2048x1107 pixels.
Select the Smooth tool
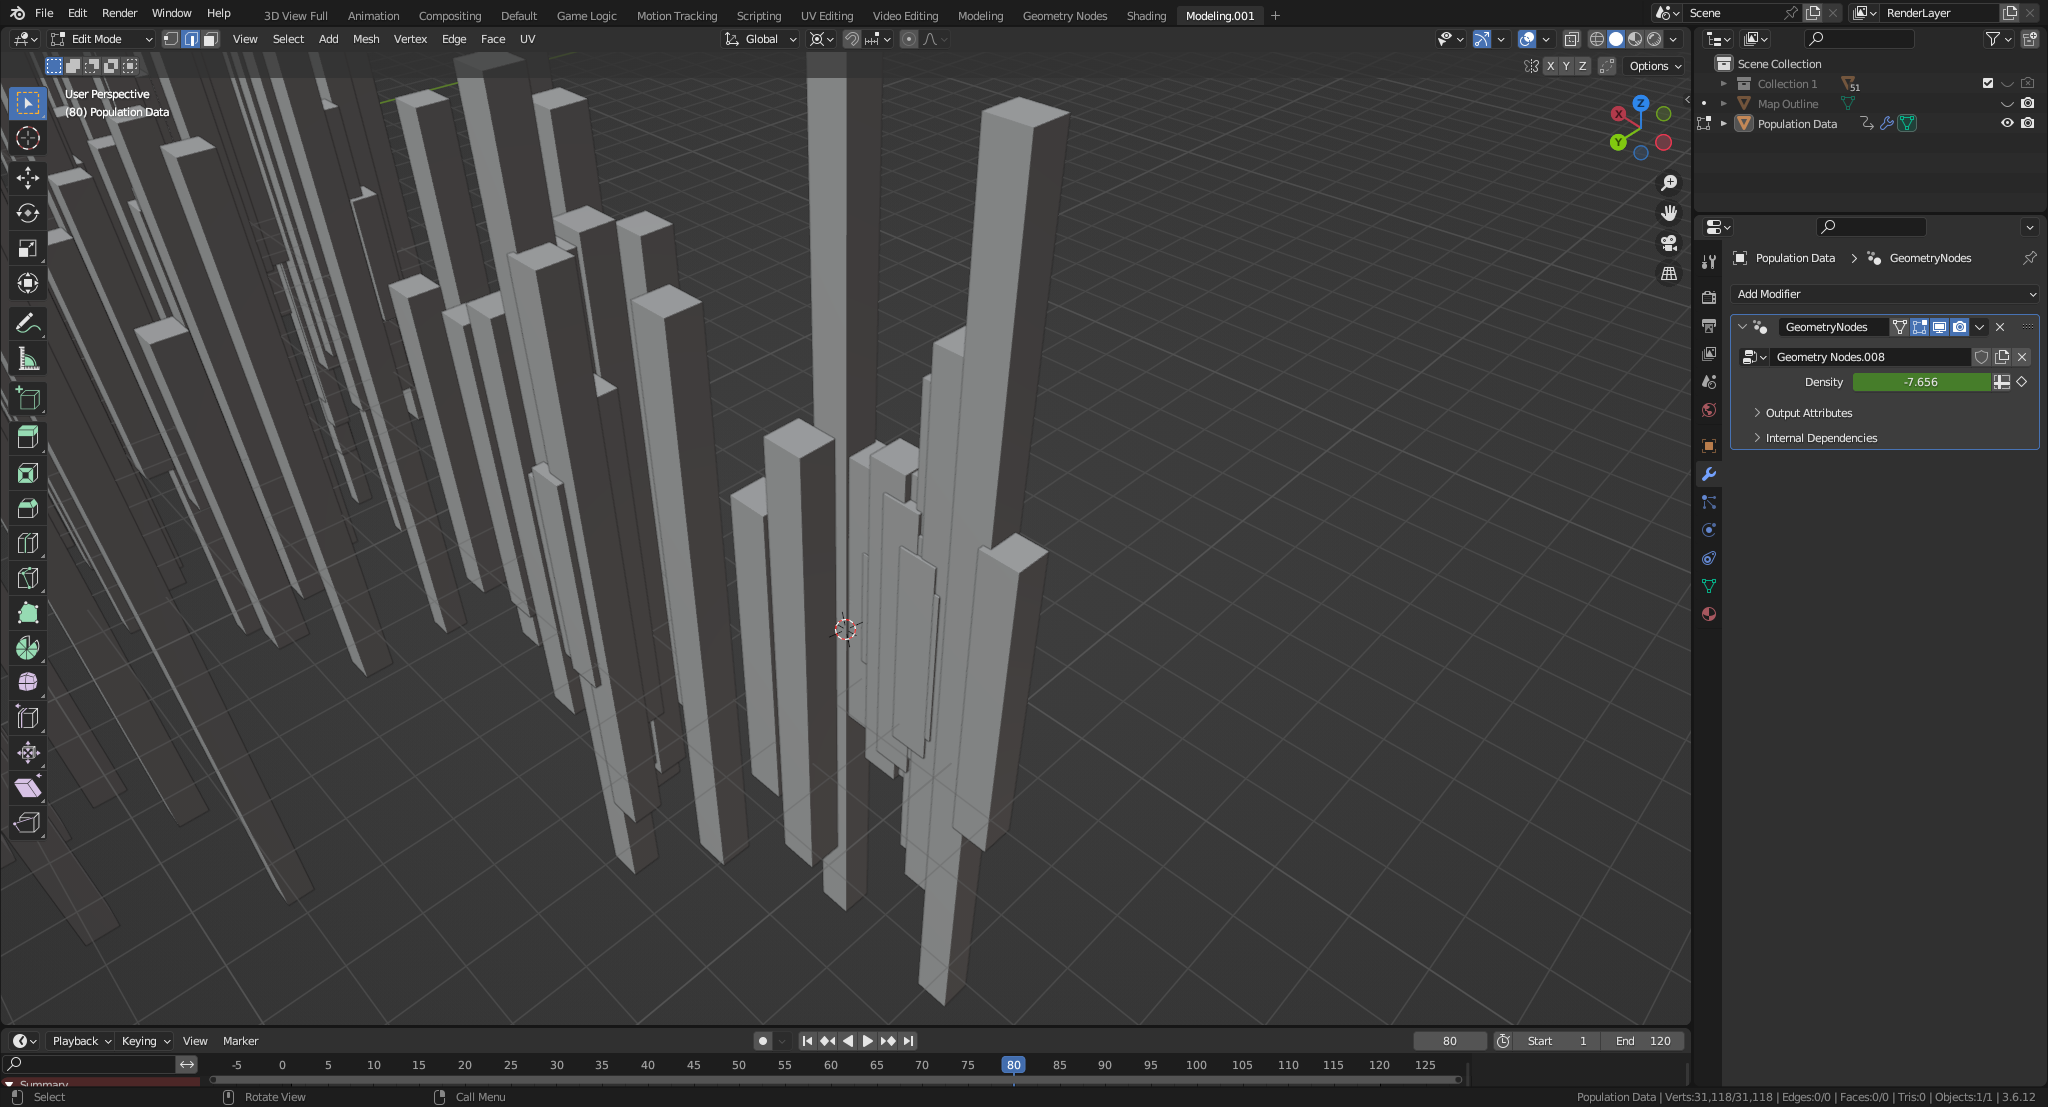tap(28, 683)
